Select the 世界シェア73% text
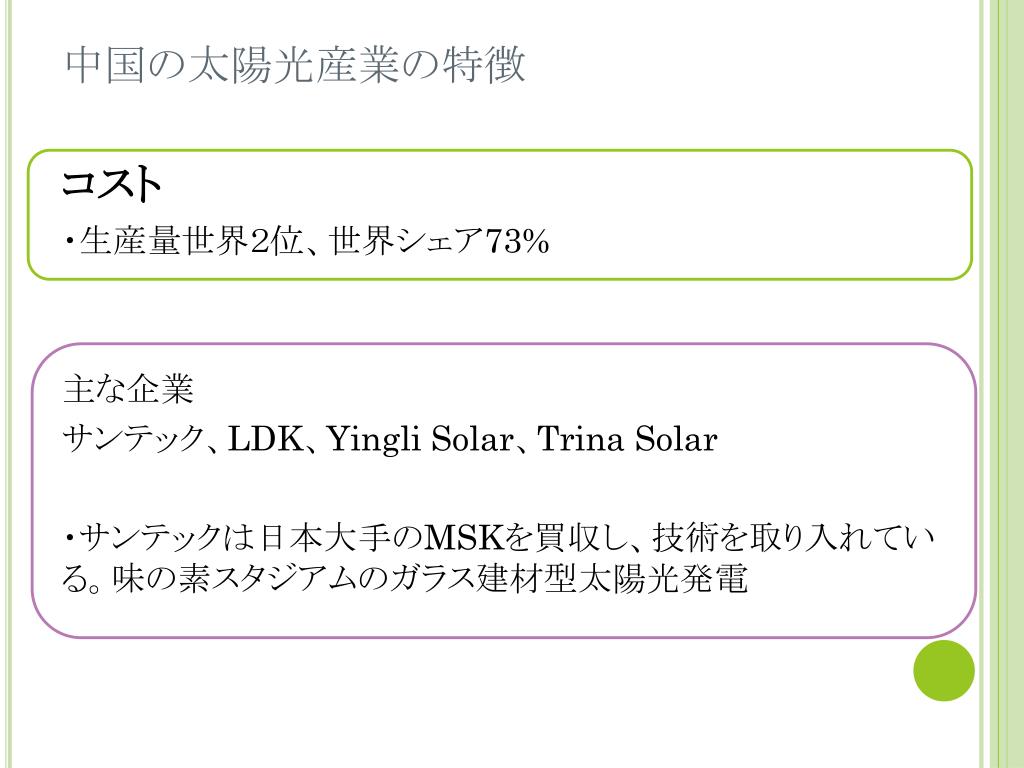The image size is (1024, 768). [x=440, y=241]
